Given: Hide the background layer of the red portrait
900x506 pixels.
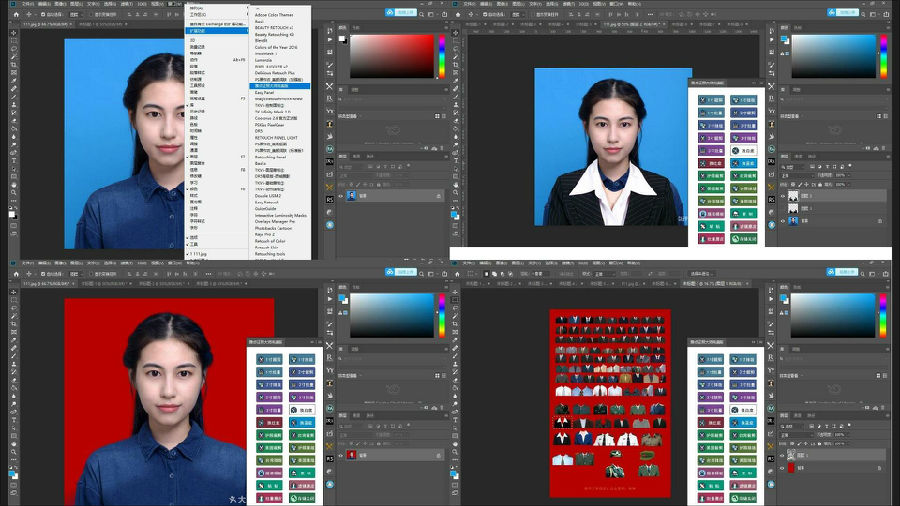Looking at the screenshot, I should 340,454.
